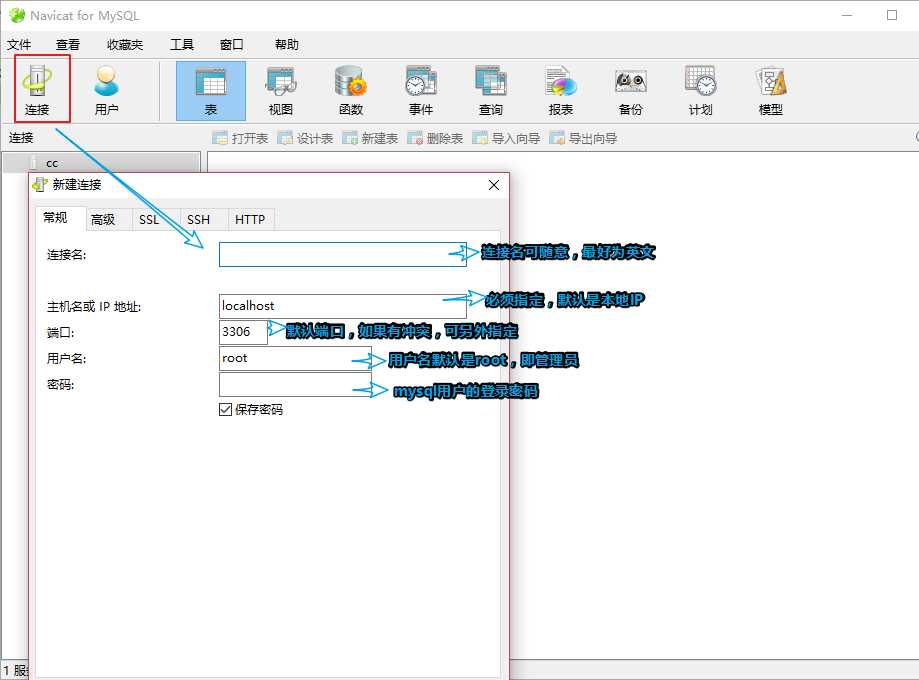Viewport: 919px width, 680px height.
Task: Open the 报表 (Report) toolbar icon
Action: tap(560, 91)
